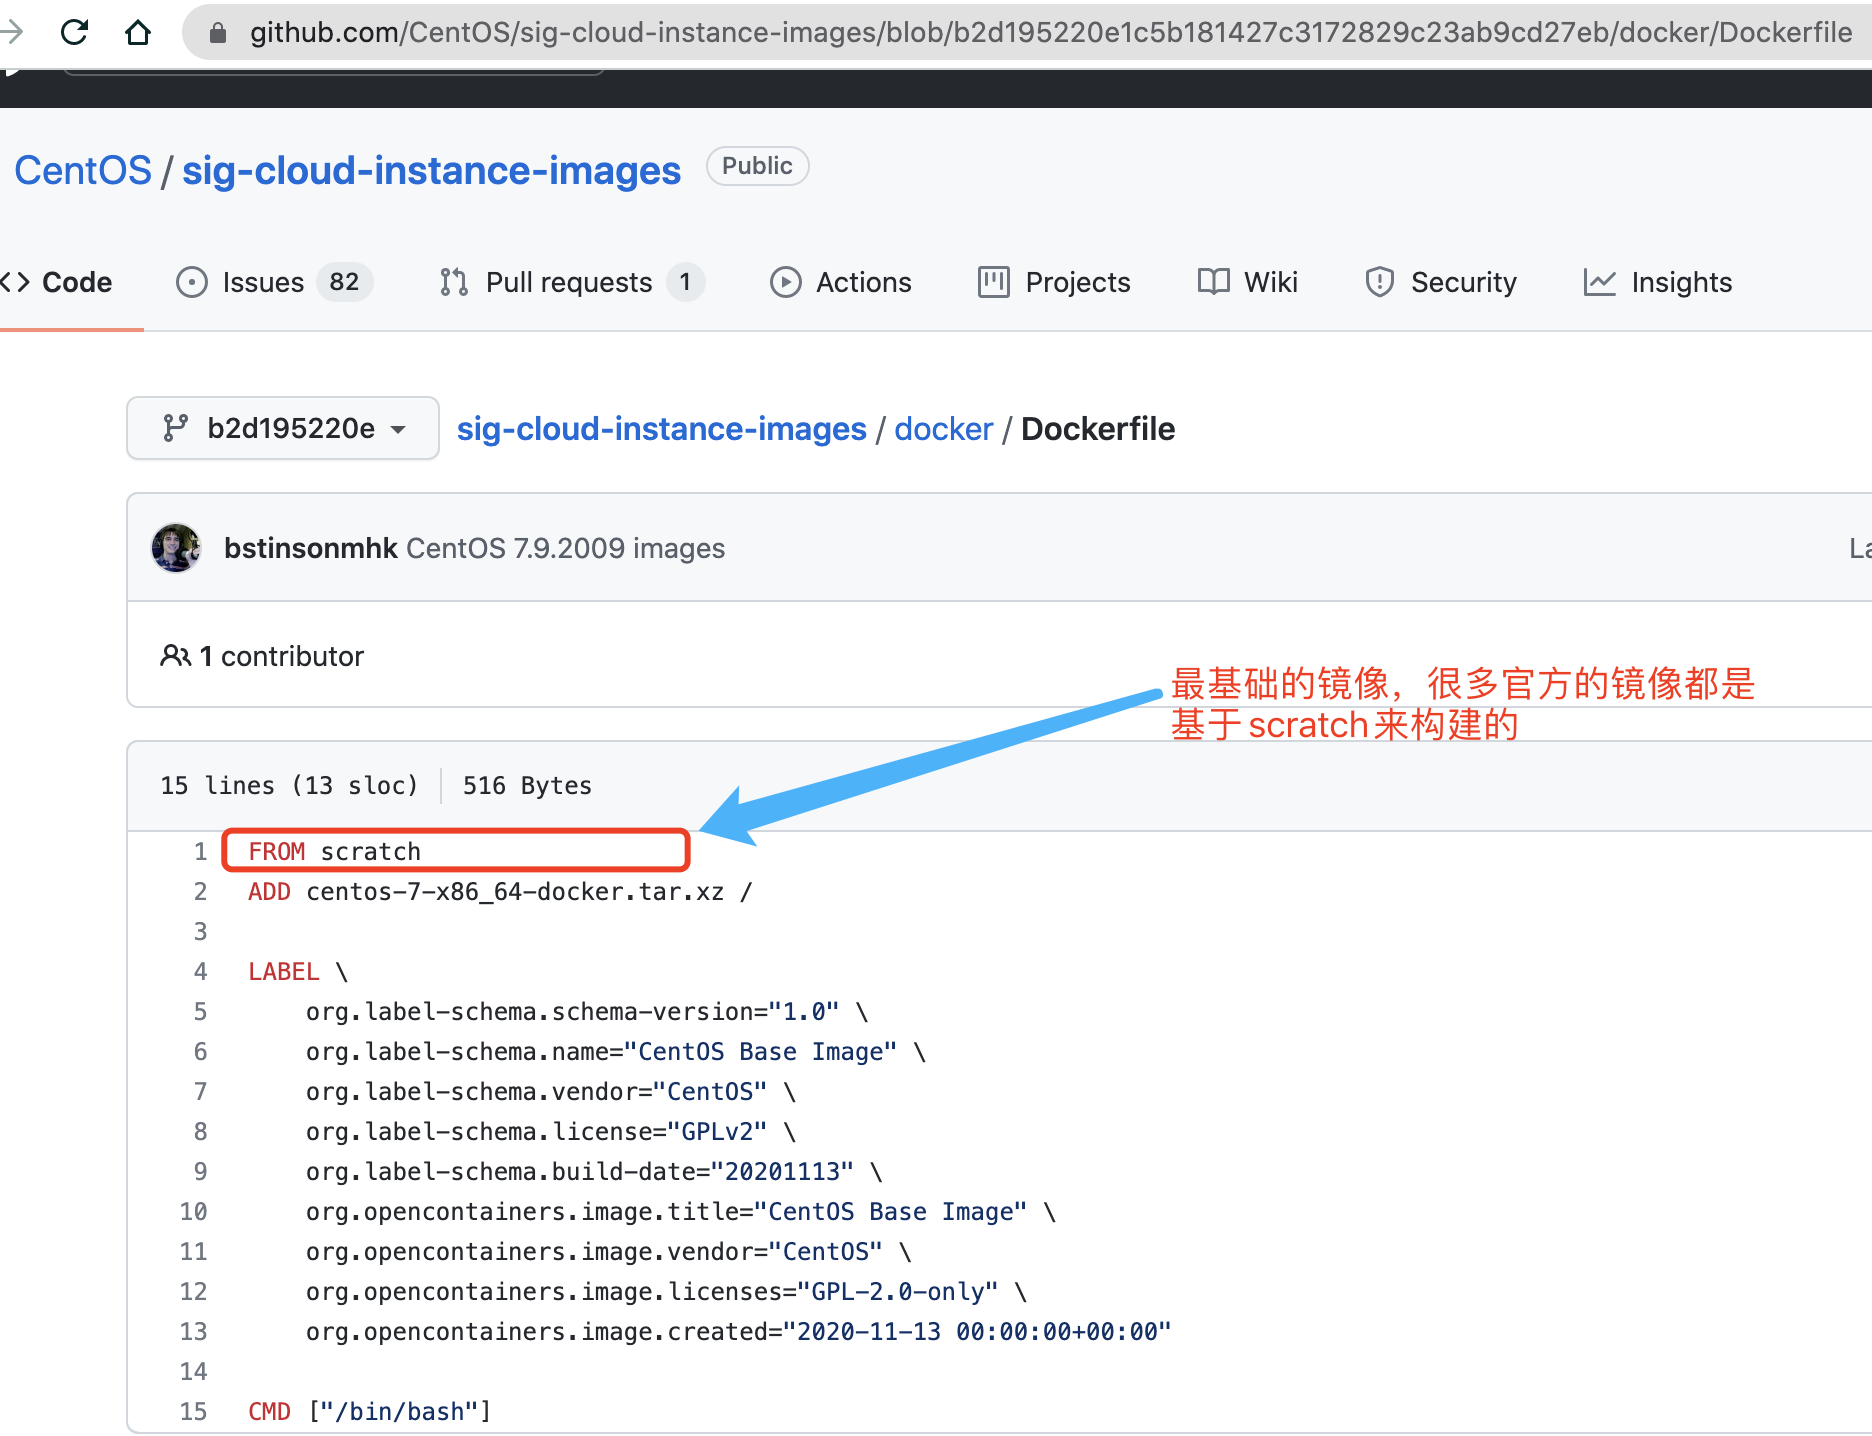Click the Wiki book icon

[1214, 282]
